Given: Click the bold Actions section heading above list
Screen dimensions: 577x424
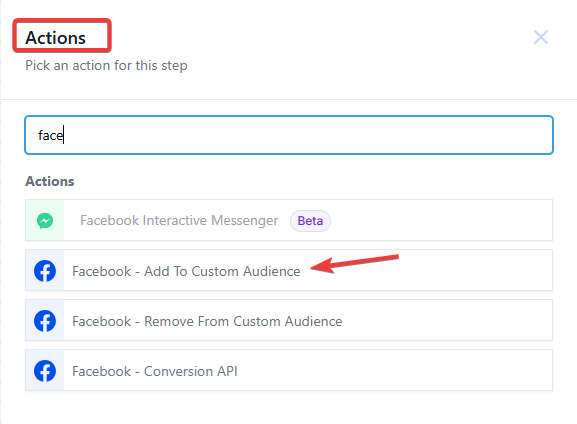Looking at the screenshot, I should (50, 181).
